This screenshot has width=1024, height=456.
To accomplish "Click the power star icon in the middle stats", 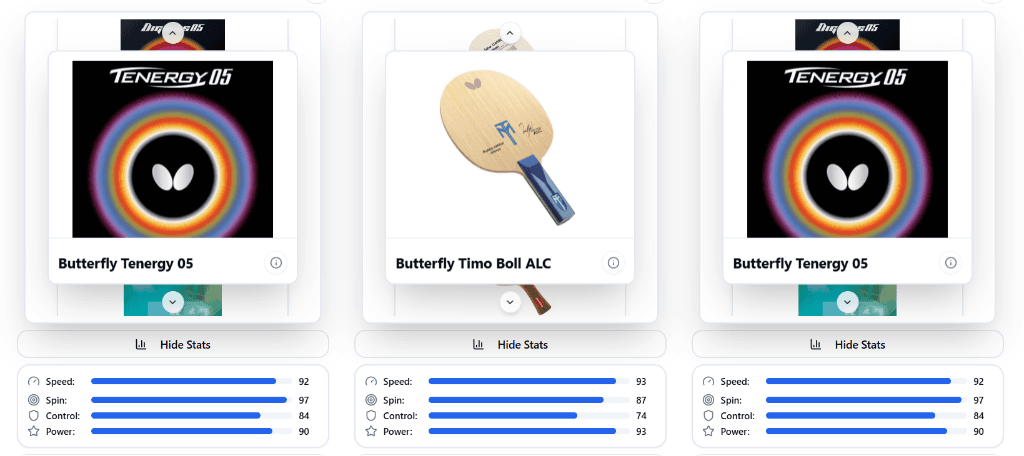I will (371, 431).
